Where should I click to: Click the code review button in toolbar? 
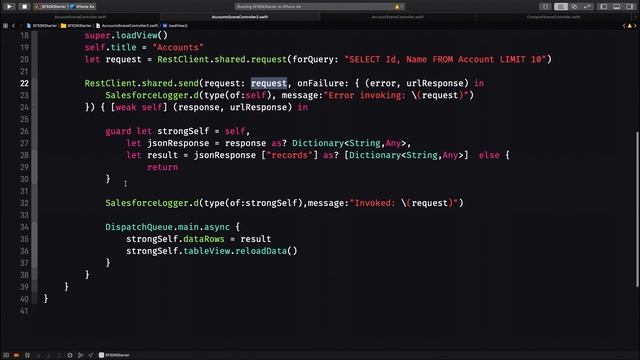(x=545, y=7)
